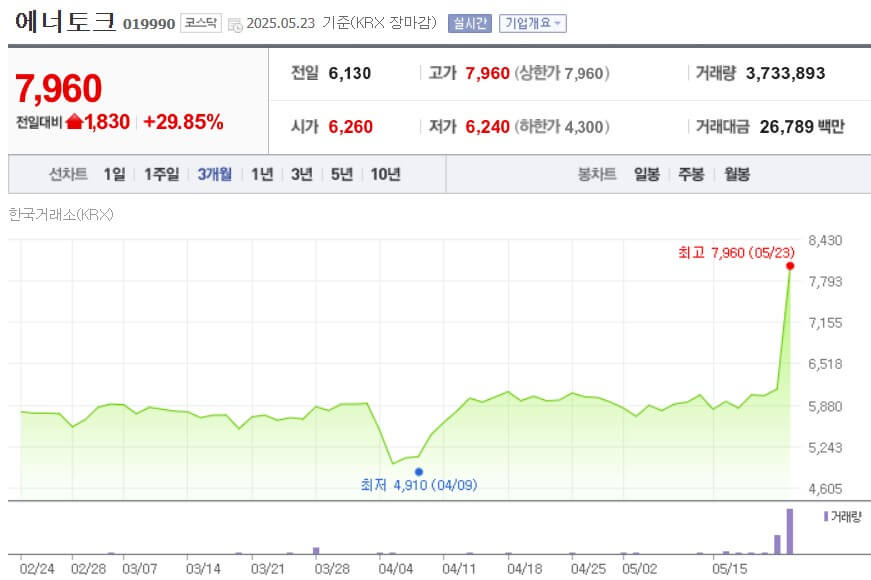Image resolution: width=871 pixels, height=580 pixels.
Task: Click the +29.85% change rate text
Action: [x=183, y=122]
